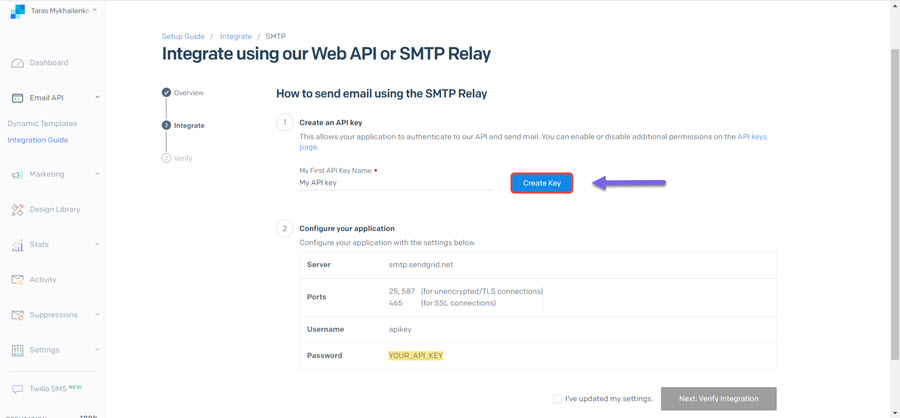Expand the account dropdown next to Taras Mykhailenko

click(94, 10)
